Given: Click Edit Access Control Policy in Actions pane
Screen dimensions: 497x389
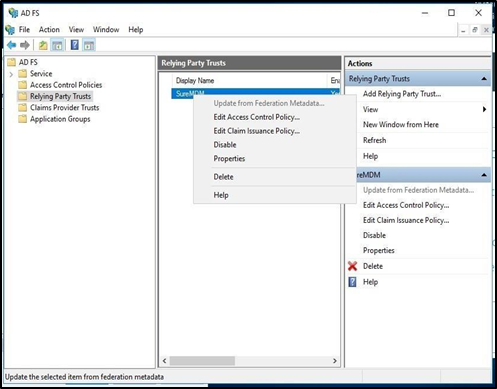Looking at the screenshot, I should [x=406, y=205].
